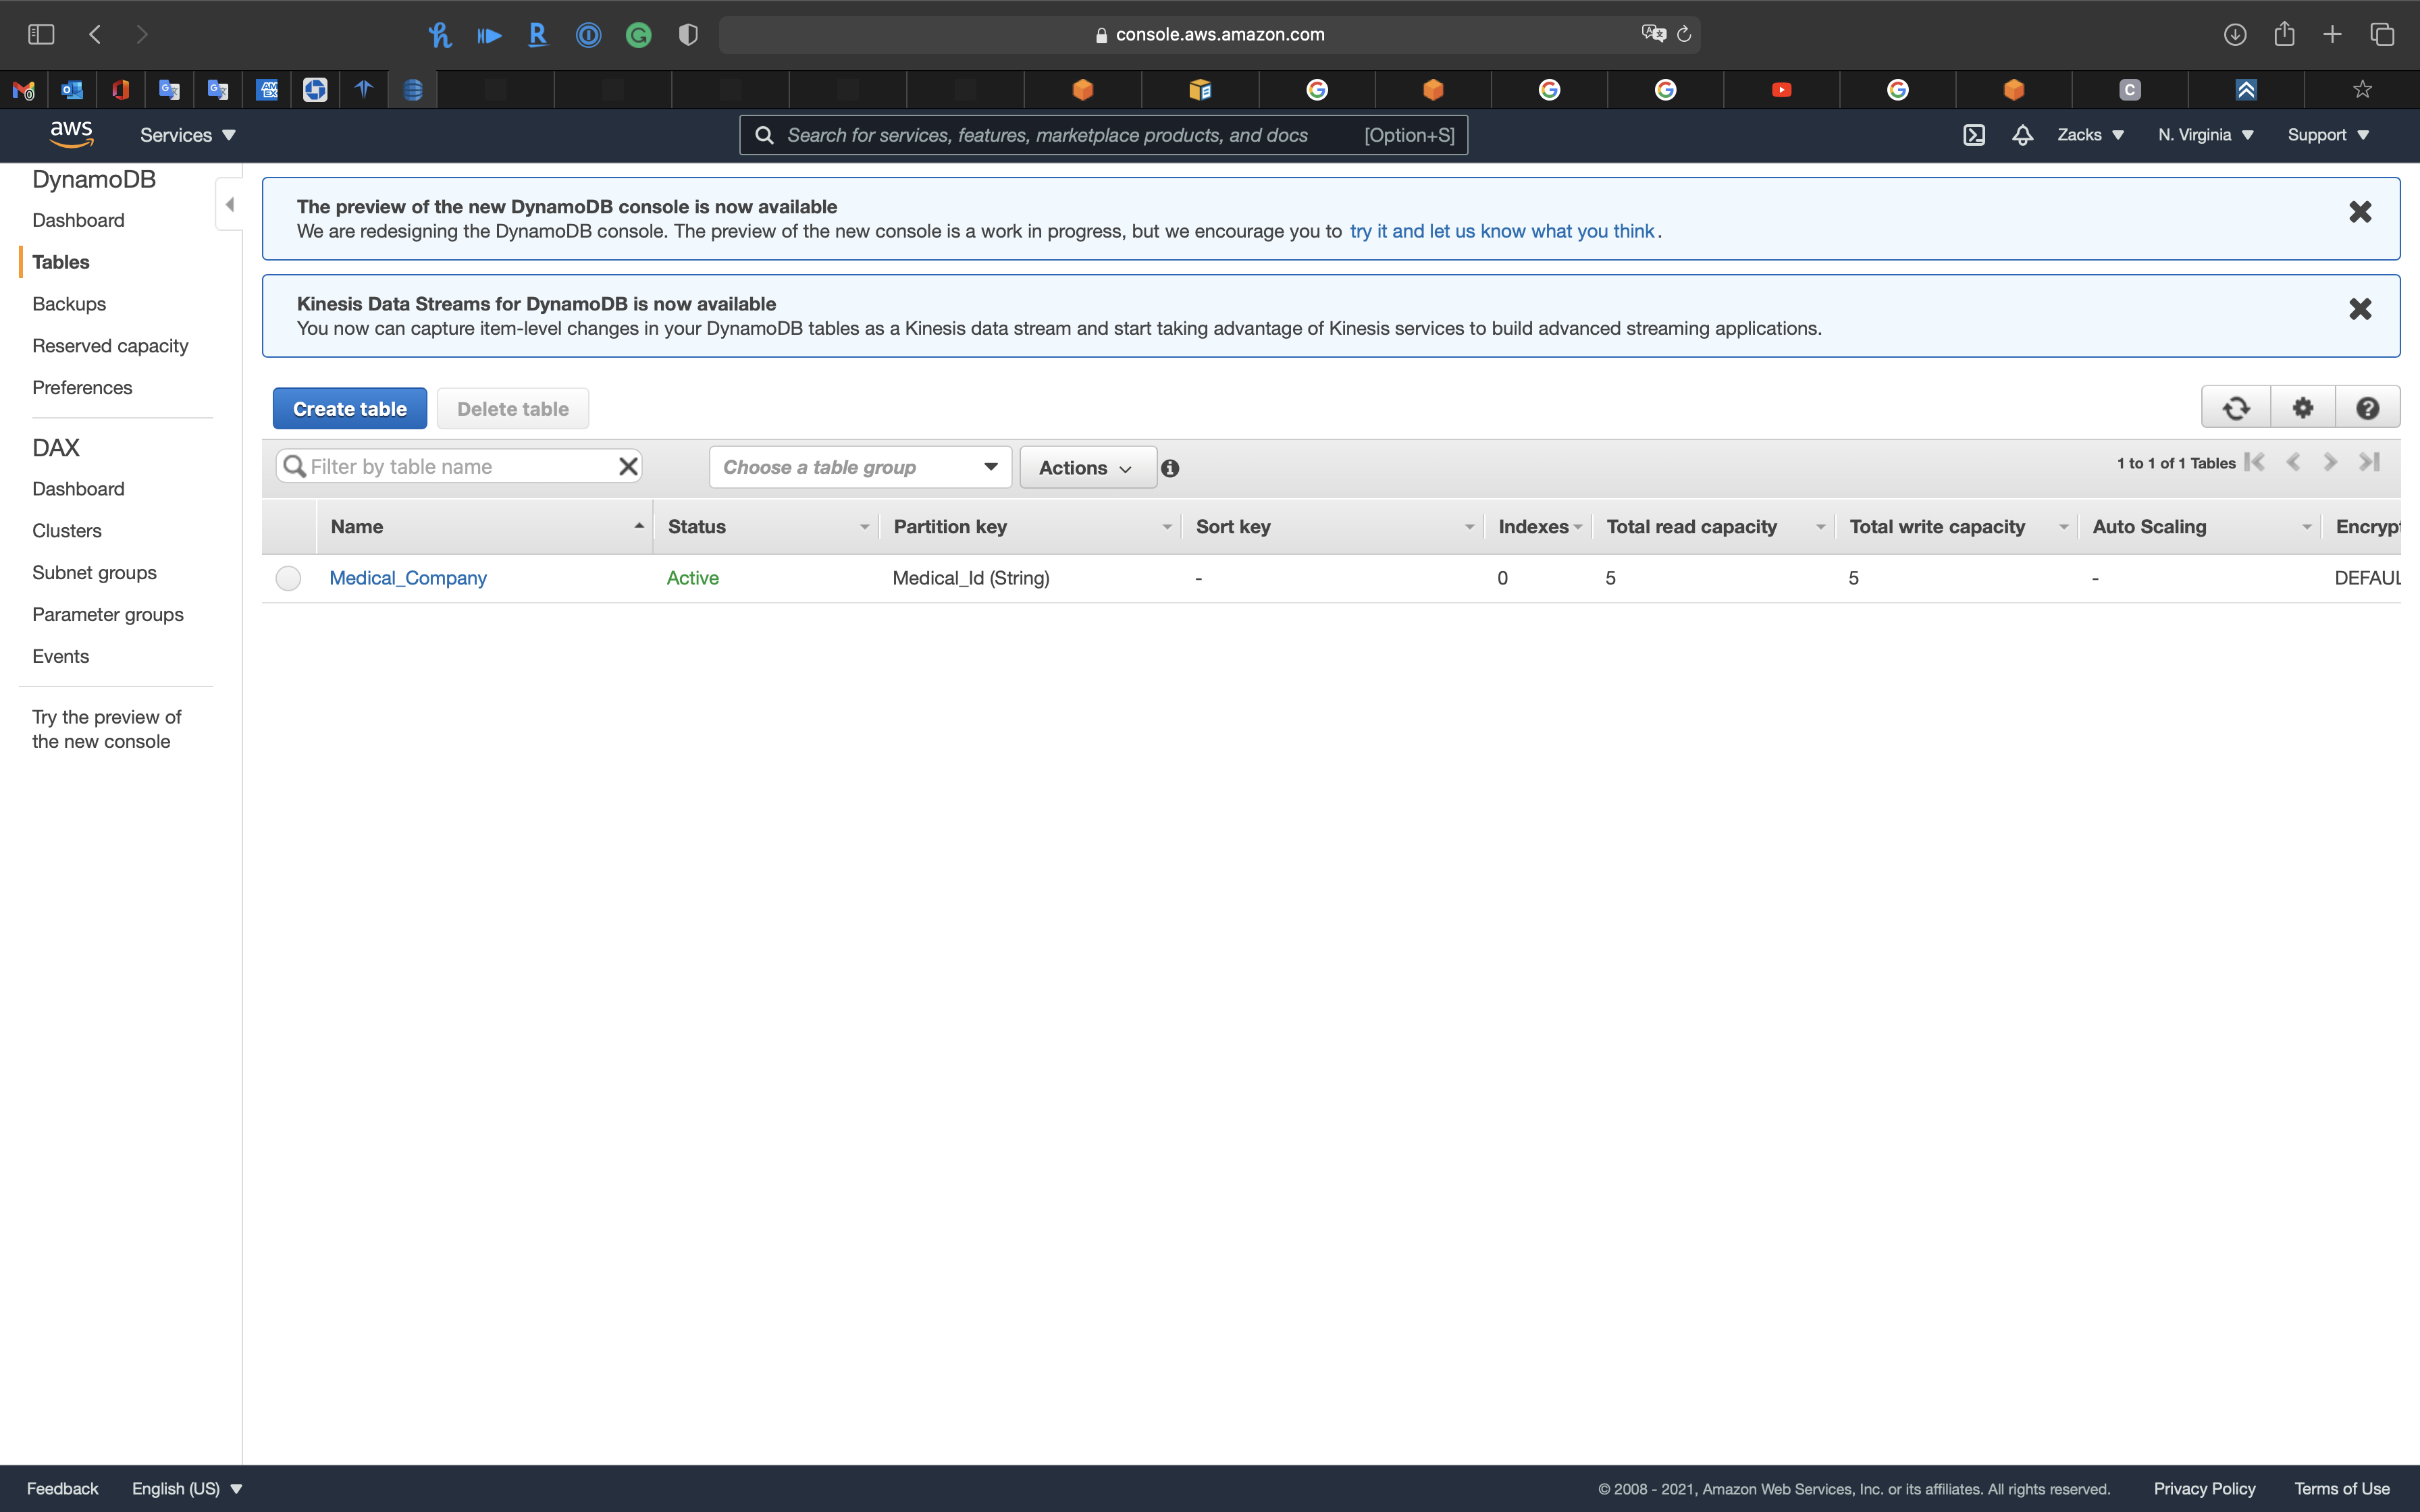The width and height of the screenshot is (2420, 1512).
Task: Expand the Actions dropdown
Action: pos(1087,468)
